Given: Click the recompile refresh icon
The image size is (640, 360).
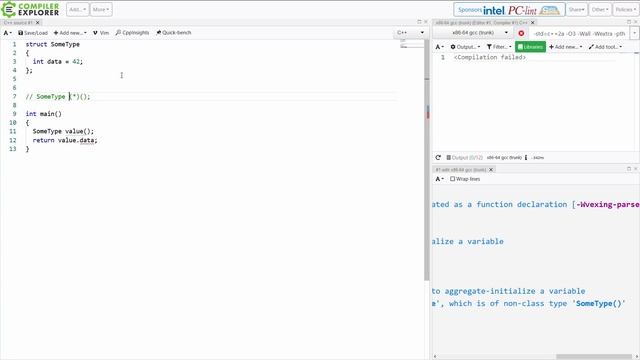Looking at the screenshot, I should click(x=438, y=158).
